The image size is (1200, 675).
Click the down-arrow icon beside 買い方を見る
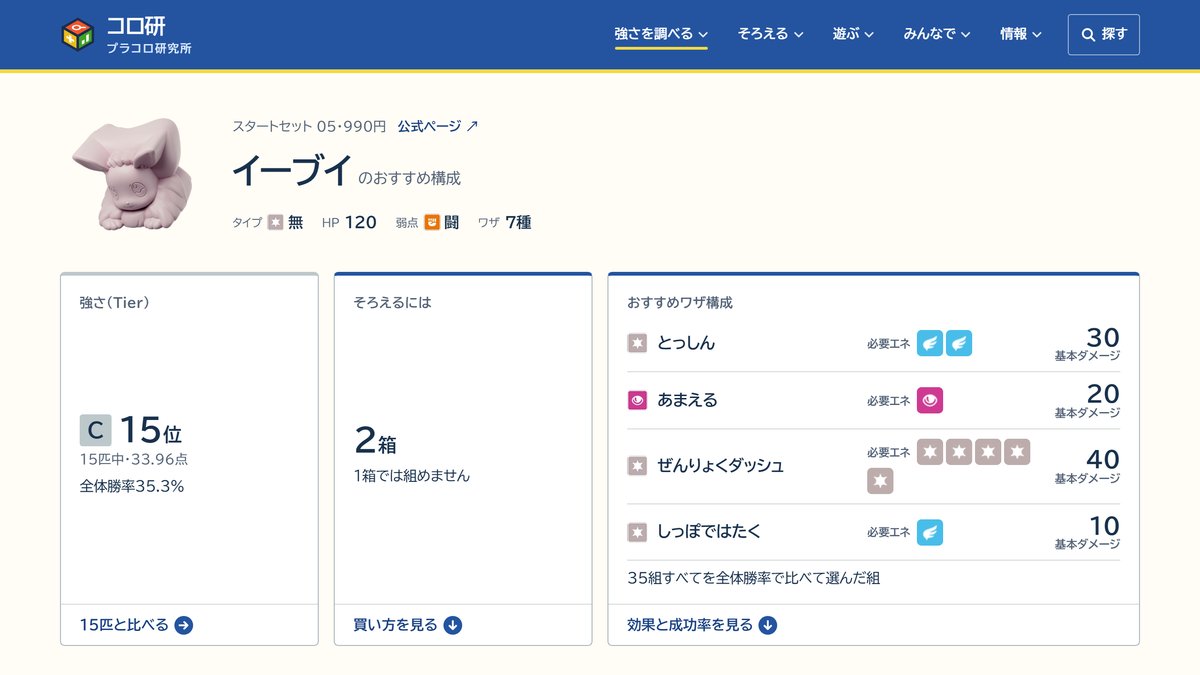coord(452,625)
